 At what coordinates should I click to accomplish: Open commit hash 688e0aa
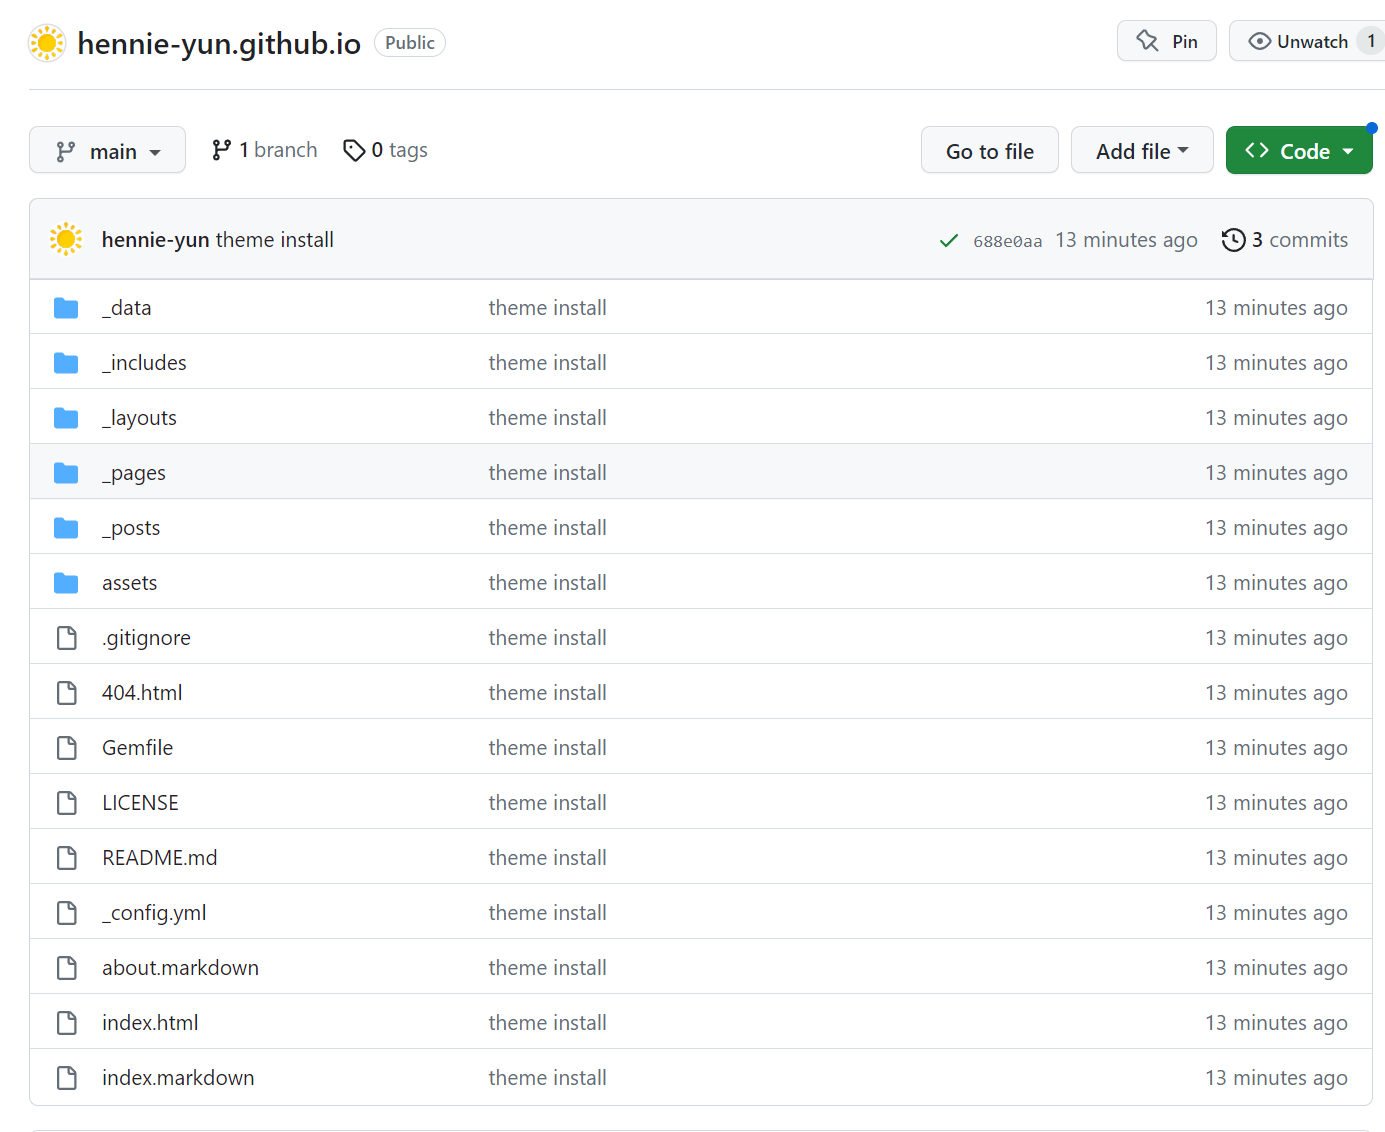[1007, 241]
